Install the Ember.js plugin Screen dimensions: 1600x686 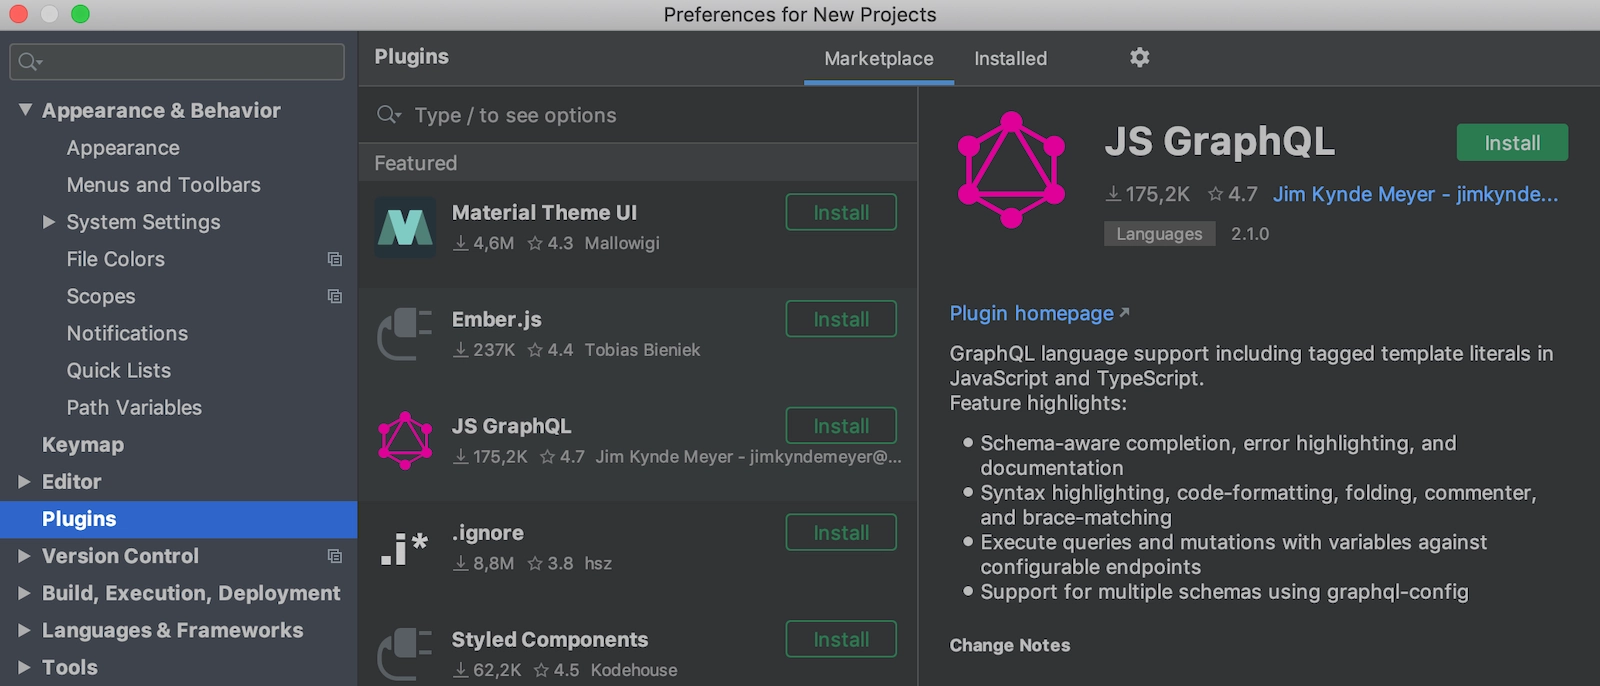click(x=841, y=319)
